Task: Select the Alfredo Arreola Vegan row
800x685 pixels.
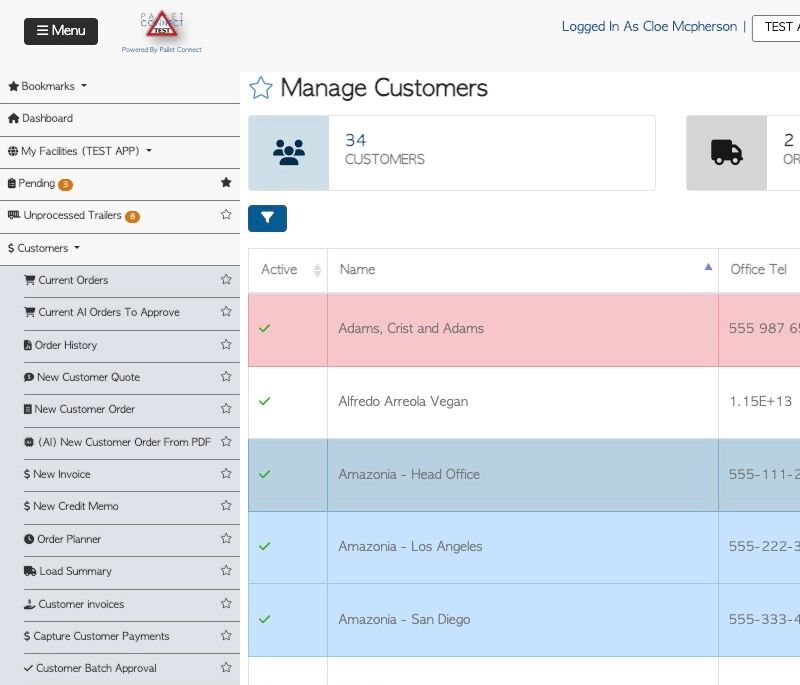Action: (x=524, y=402)
